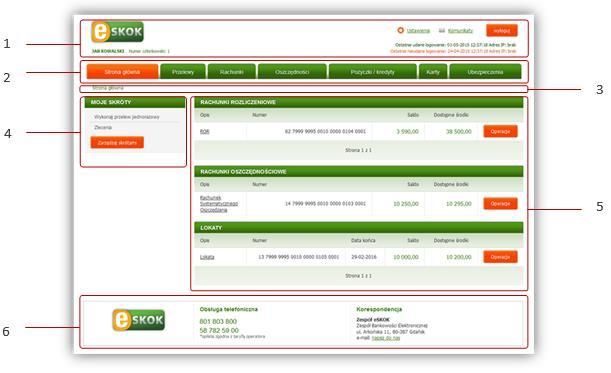Open the Karty tab
This screenshot has height=373, width=611.
(433, 72)
